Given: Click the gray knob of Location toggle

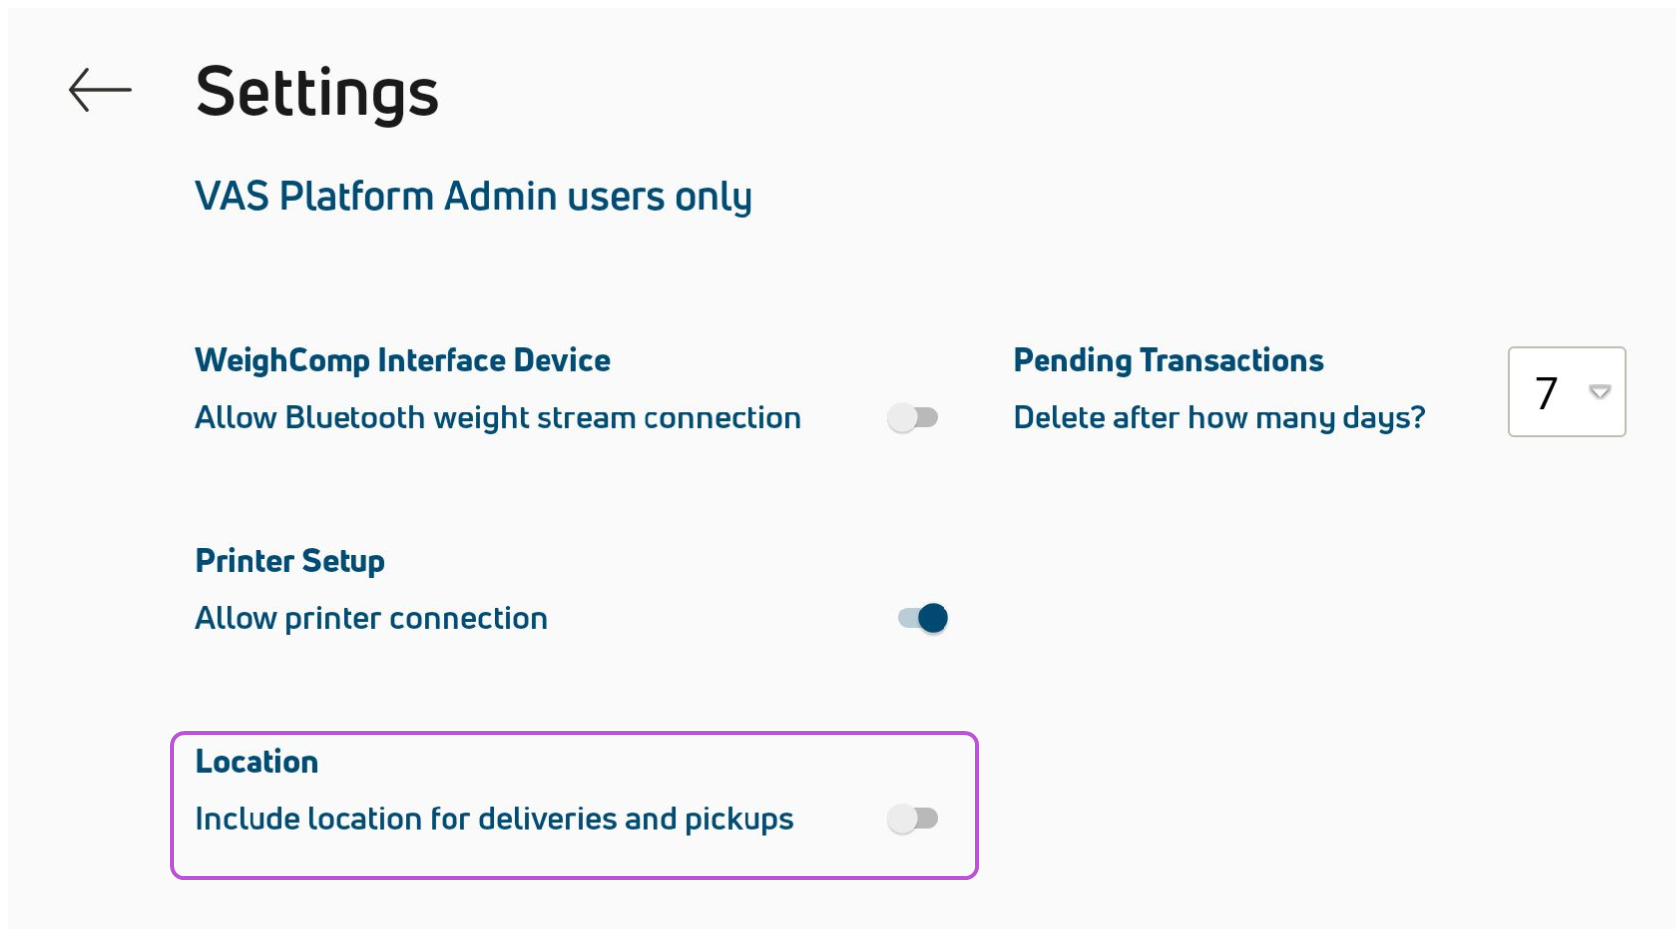Looking at the screenshot, I should tap(902, 819).
